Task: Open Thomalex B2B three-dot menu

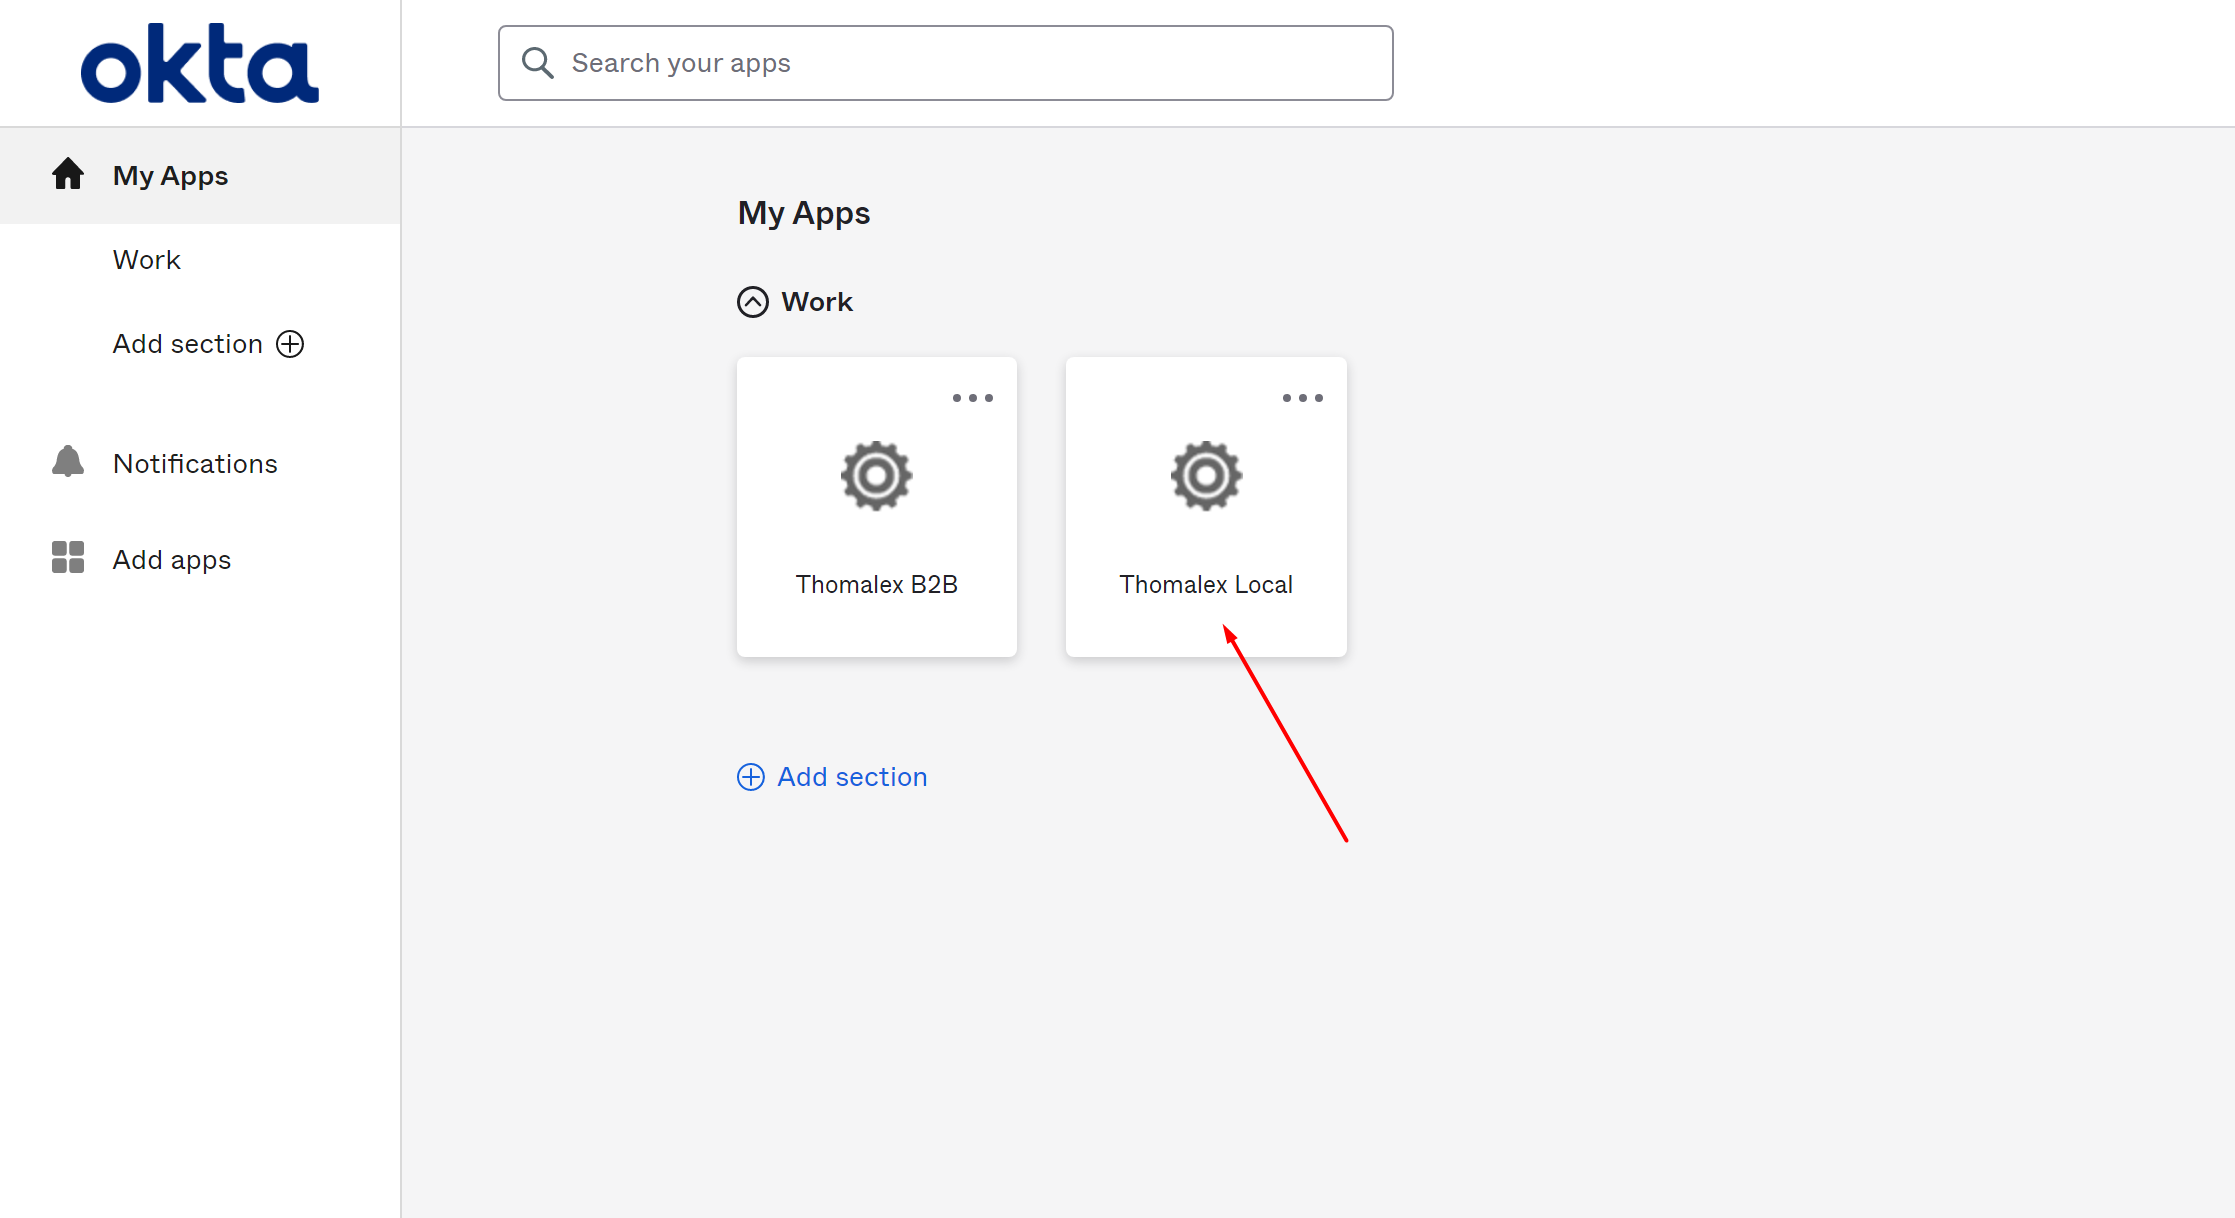Action: [x=972, y=398]
